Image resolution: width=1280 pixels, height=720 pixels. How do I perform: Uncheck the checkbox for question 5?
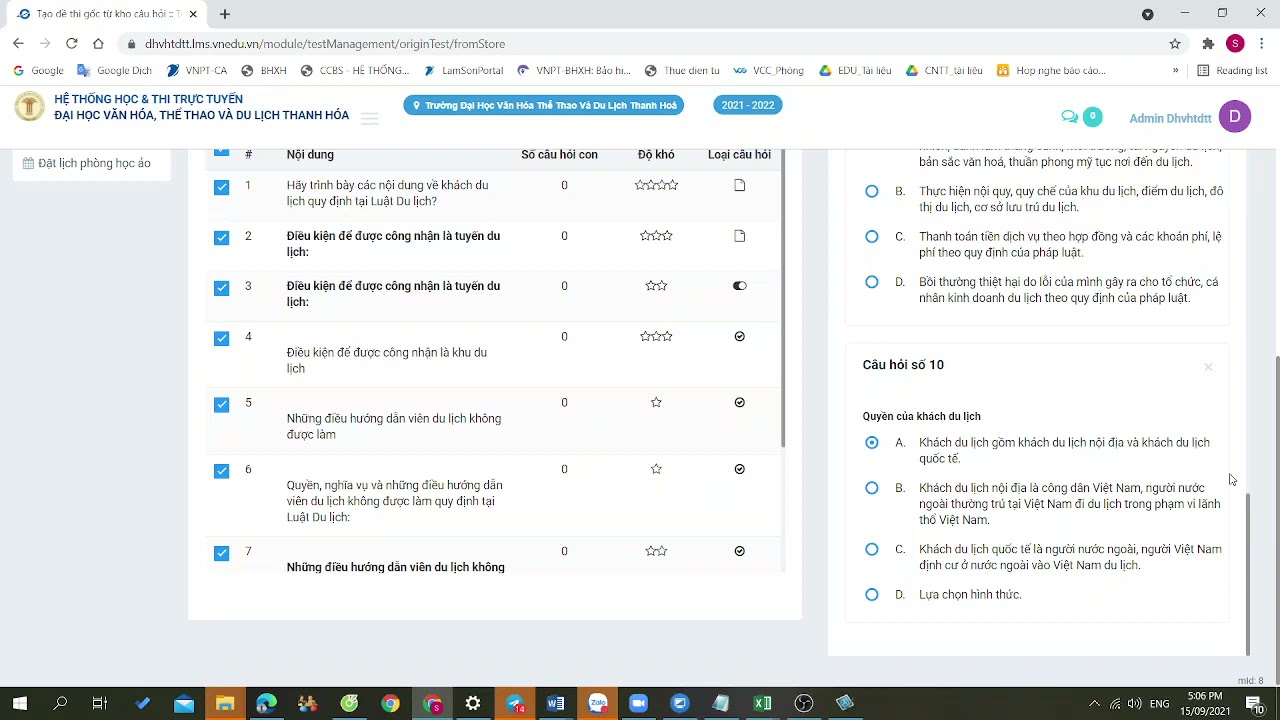(221, 404)
